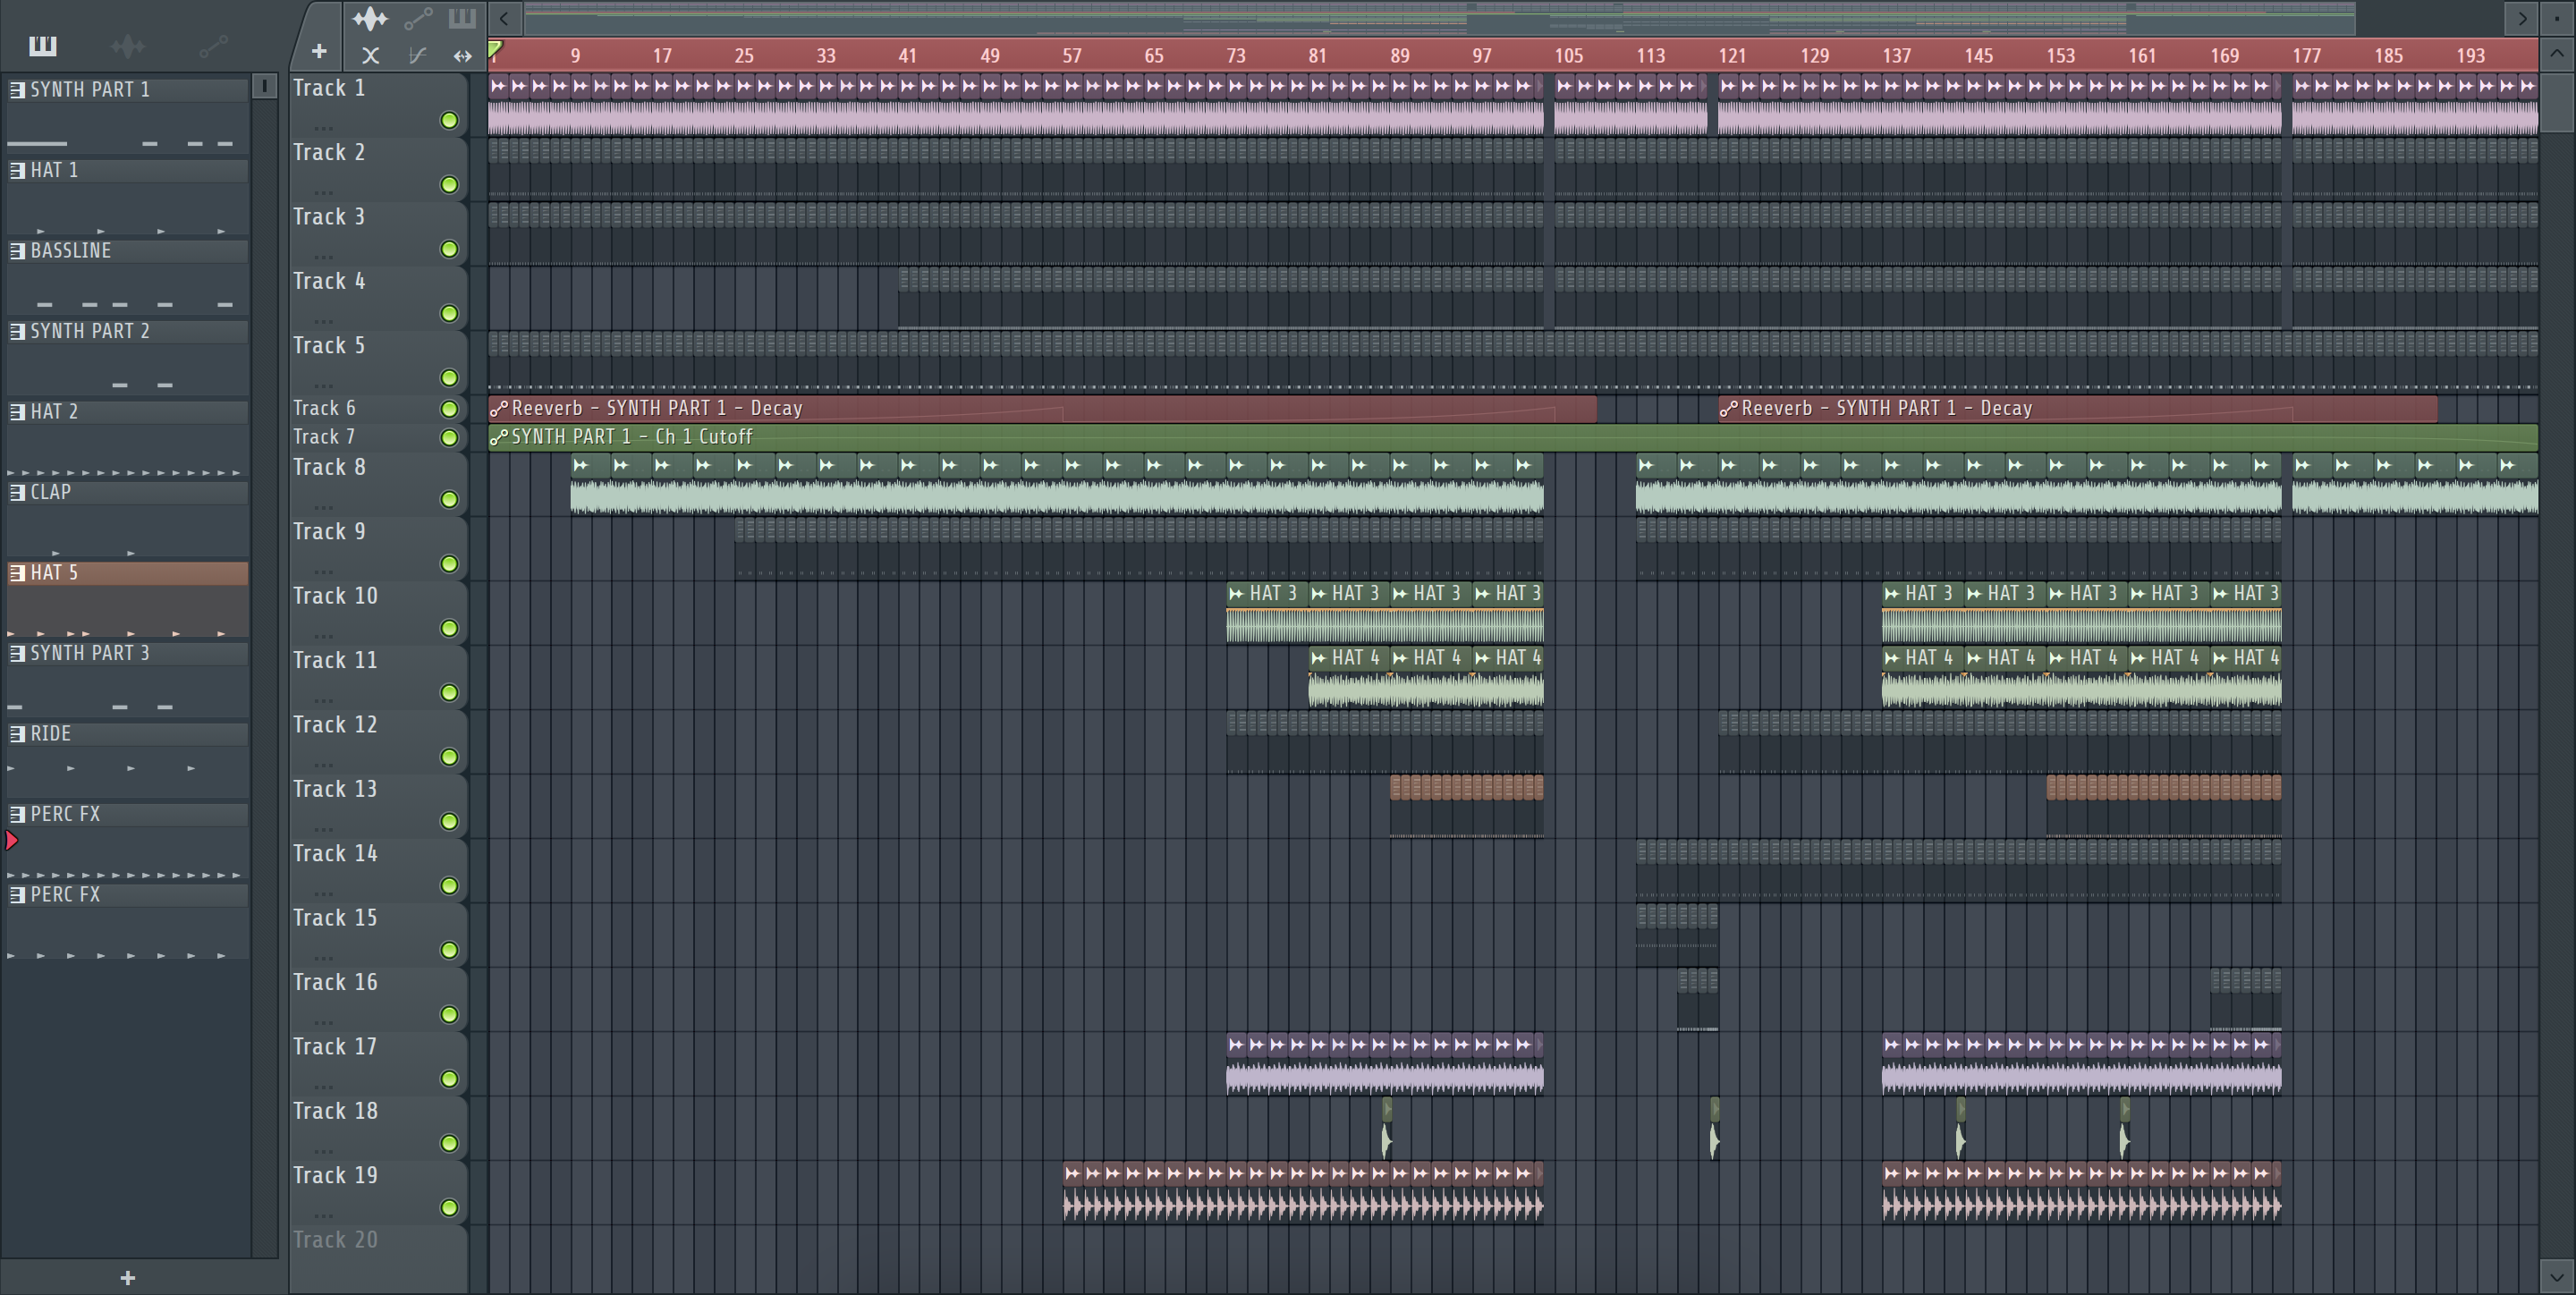Click the fade curve icon in playlist toolbar
This screenshot has height=1295, width=2576.
(417, 56)
